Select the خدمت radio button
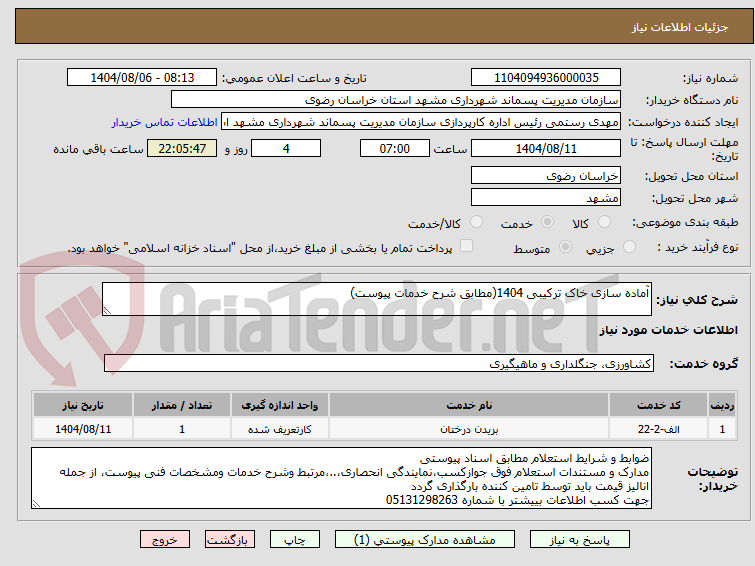 tap(547, 222)
